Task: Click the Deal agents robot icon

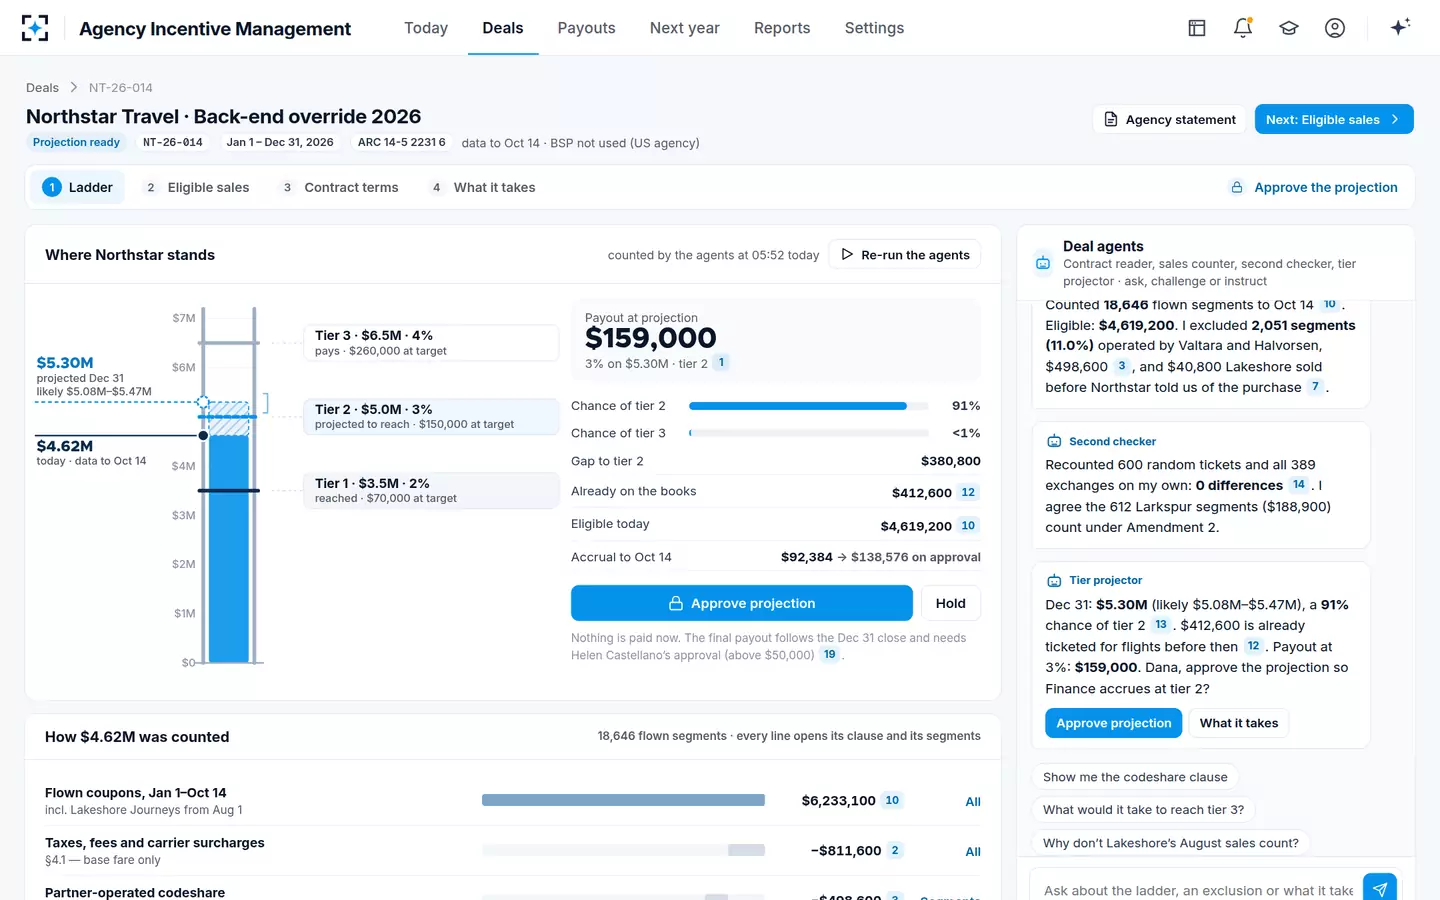Action: 1043,263
